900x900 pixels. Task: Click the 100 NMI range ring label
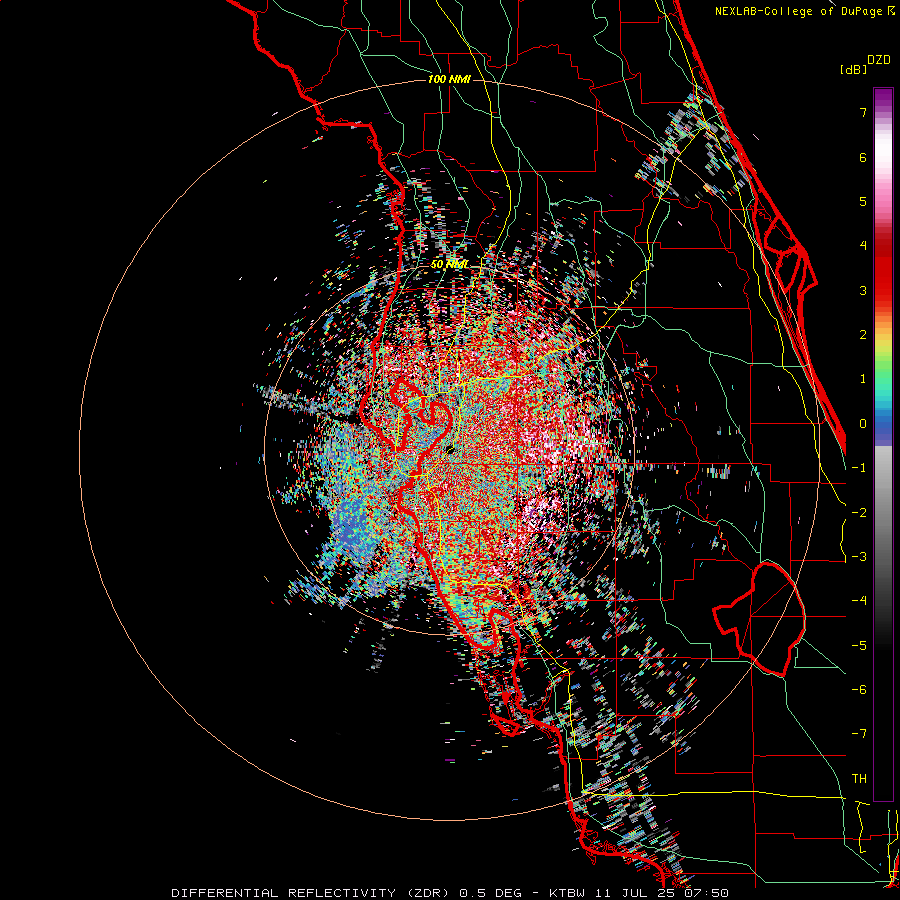449,79
